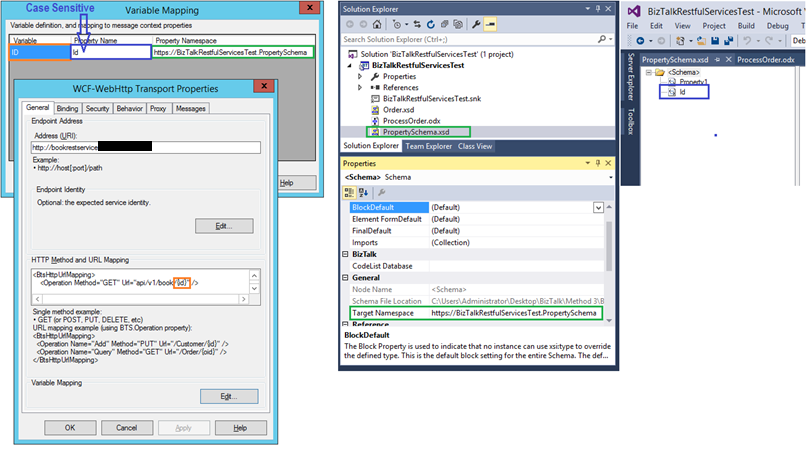Image resolution: width=812 pixels, height=468 pixels.
Task: Pin the Properties panel
Action: point(598,163)
